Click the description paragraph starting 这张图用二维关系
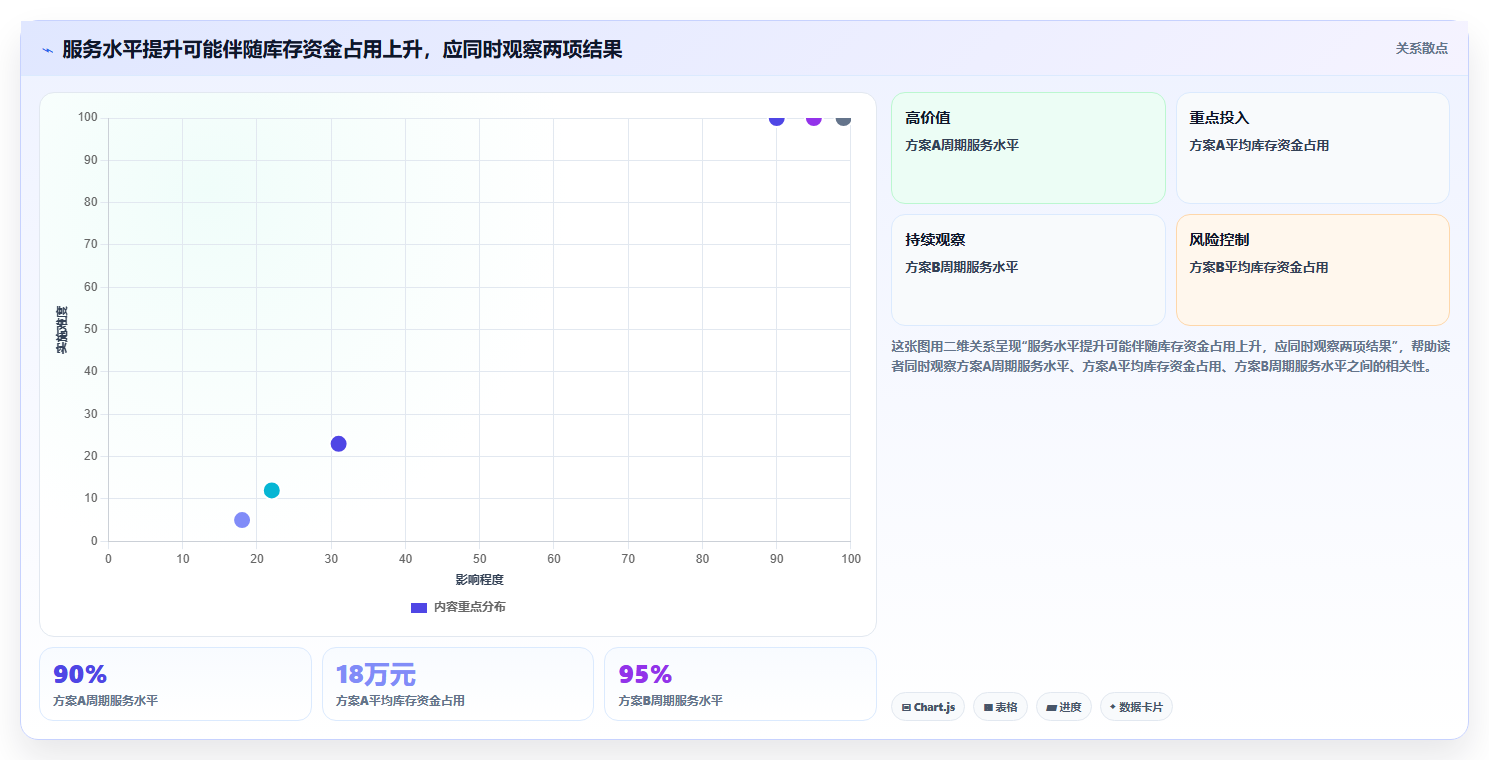This screenshot has height=760, width=1489. [x=1170, y=356]
